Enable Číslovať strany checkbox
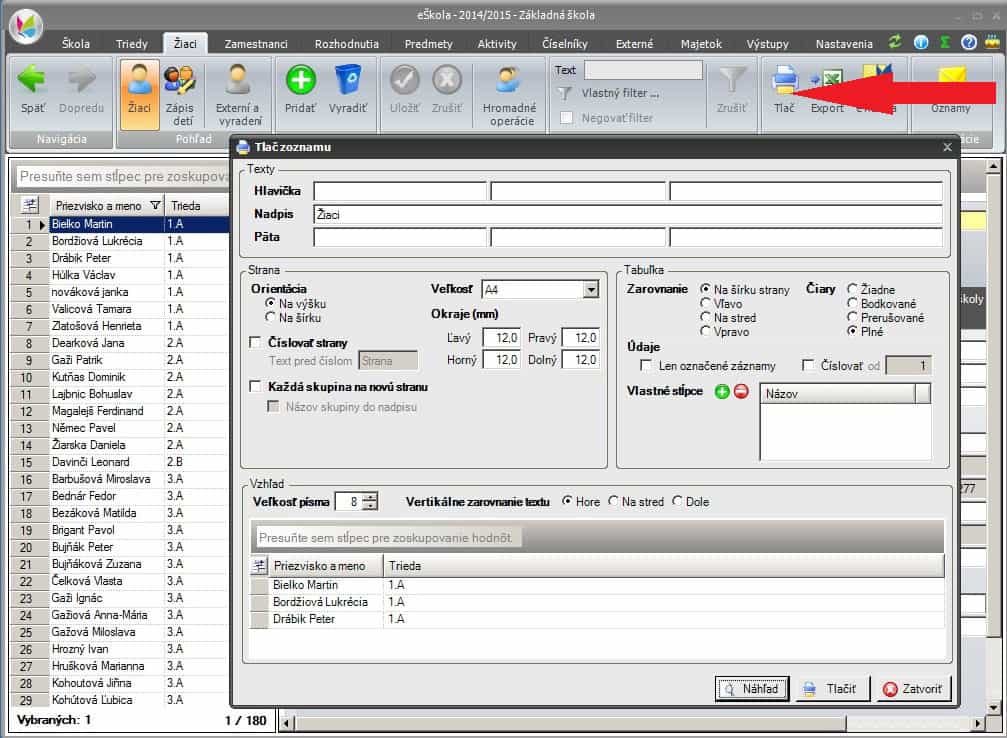 click(x=256, y=342)
